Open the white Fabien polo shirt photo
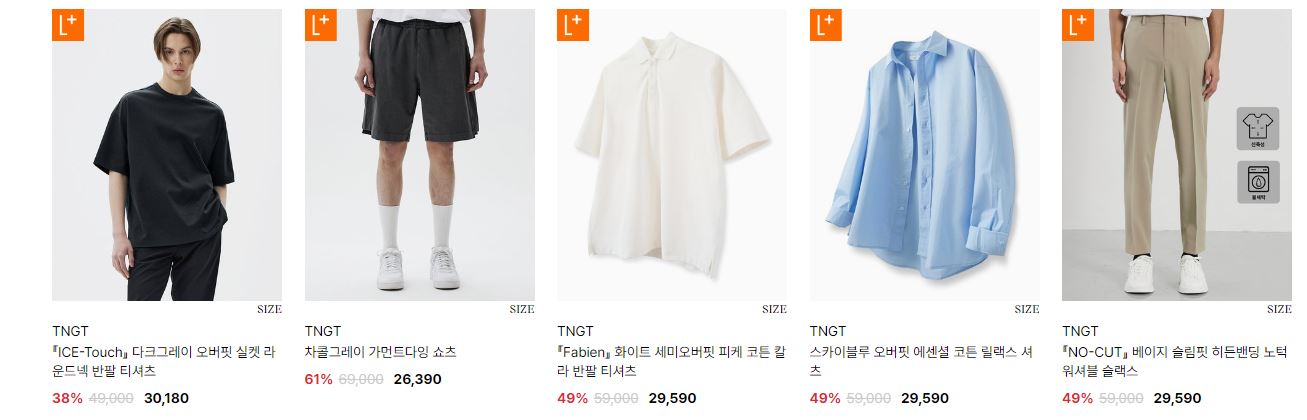 [x=672, y=155]
